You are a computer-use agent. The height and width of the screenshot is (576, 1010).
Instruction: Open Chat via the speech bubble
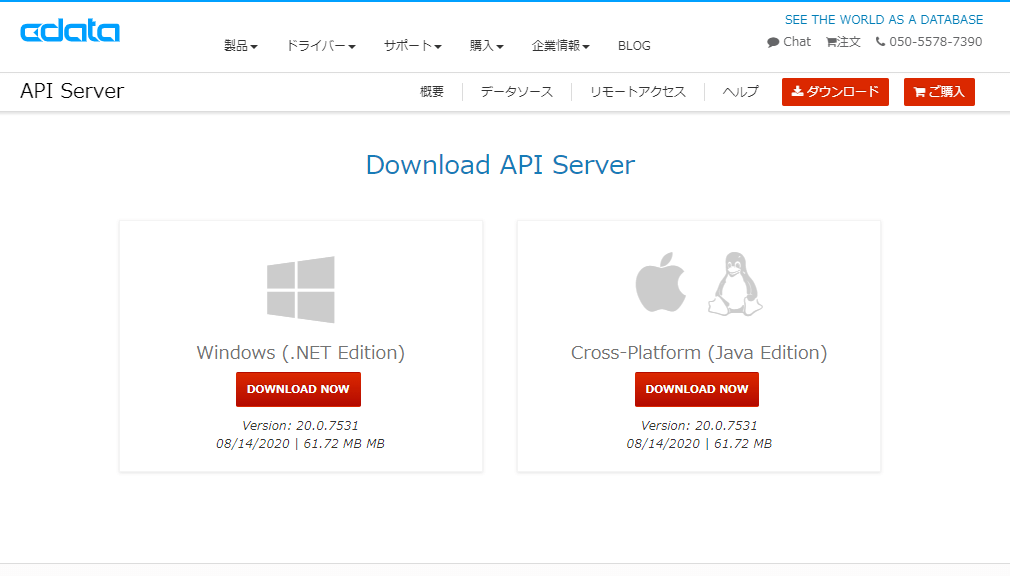click(x=774, y=42)
